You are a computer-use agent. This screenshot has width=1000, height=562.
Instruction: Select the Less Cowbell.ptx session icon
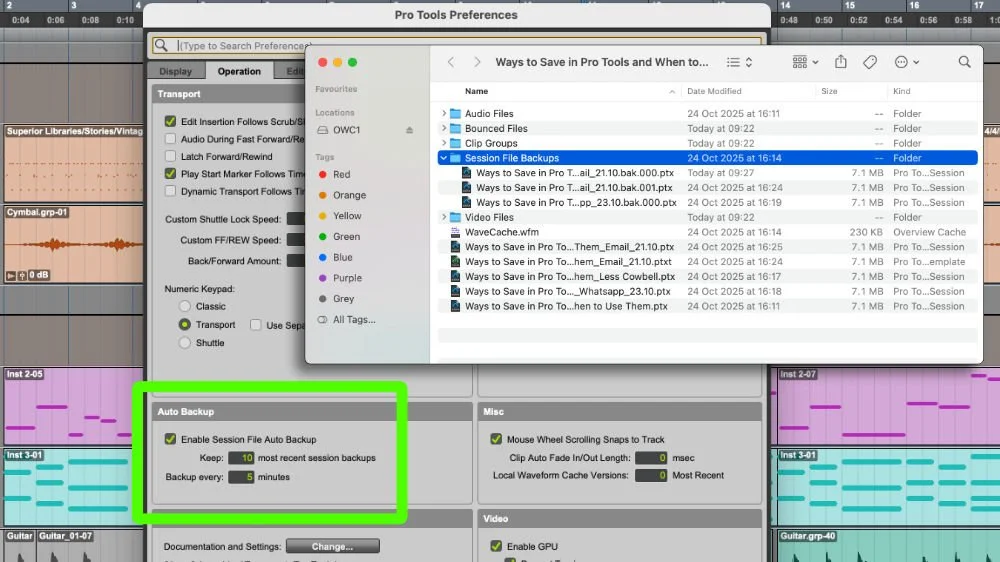click(x=455, y=276)
